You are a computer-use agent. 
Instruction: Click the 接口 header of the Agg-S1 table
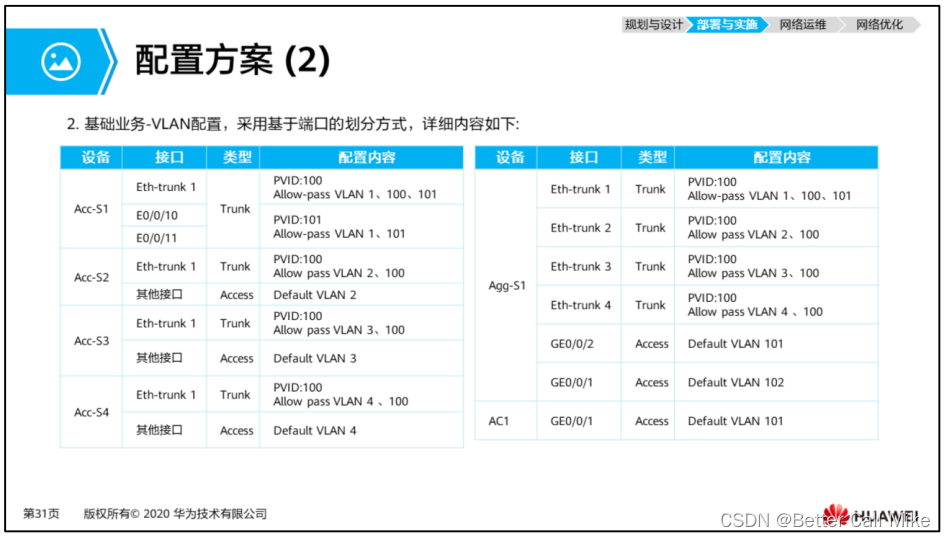click(579, 157)
